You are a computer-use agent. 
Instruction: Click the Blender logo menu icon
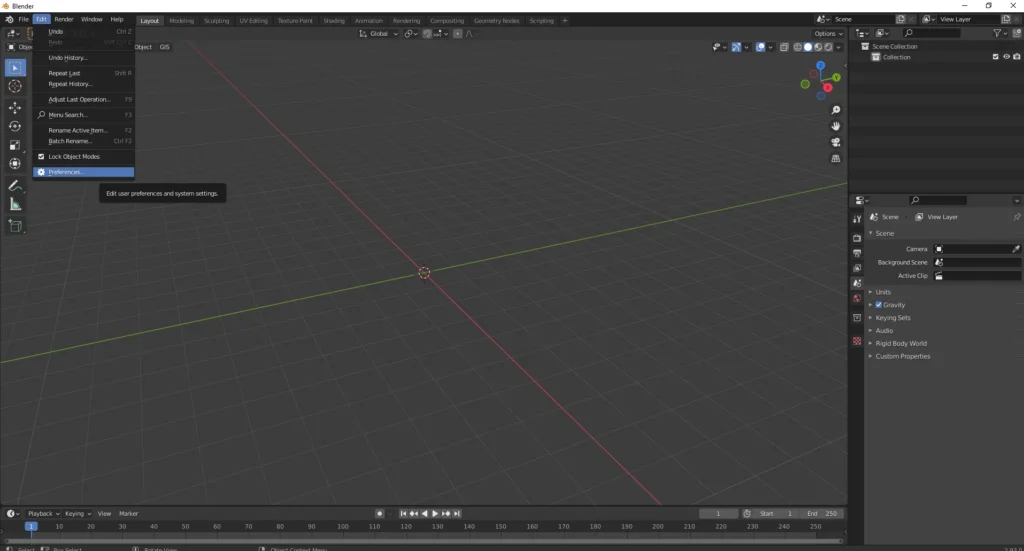click(9, 20)
